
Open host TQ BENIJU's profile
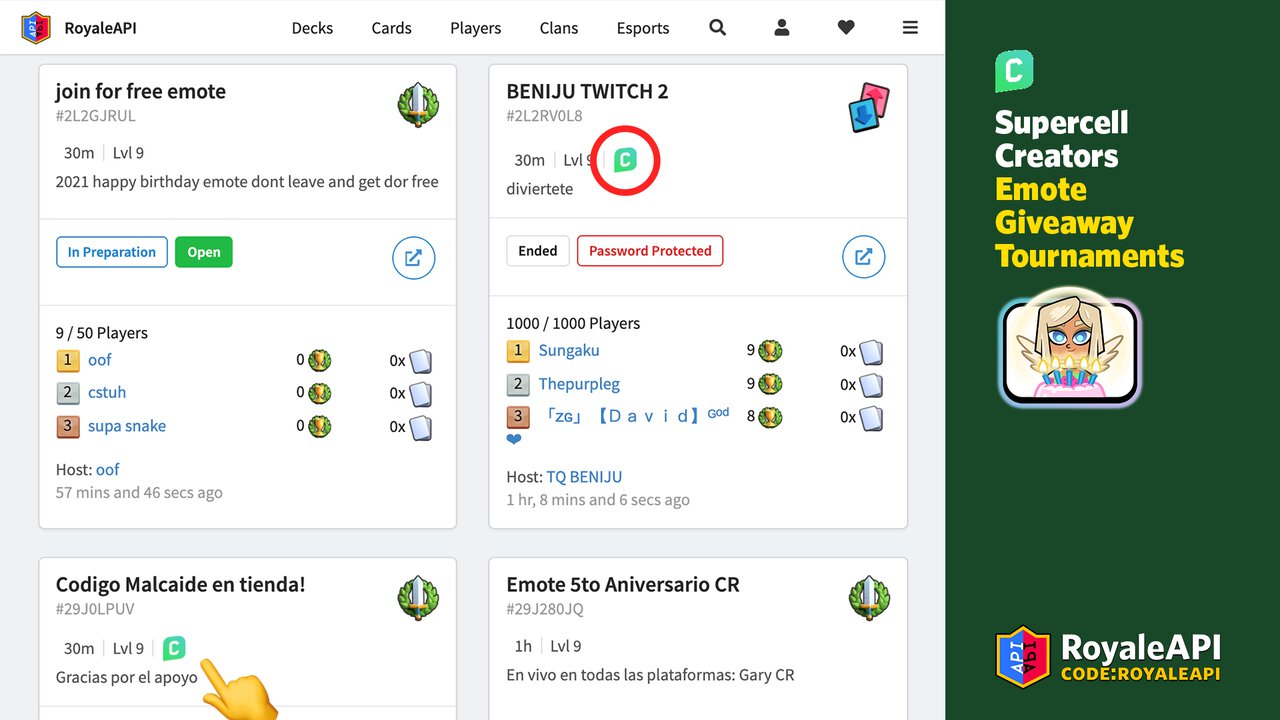(x=584, y=477)
